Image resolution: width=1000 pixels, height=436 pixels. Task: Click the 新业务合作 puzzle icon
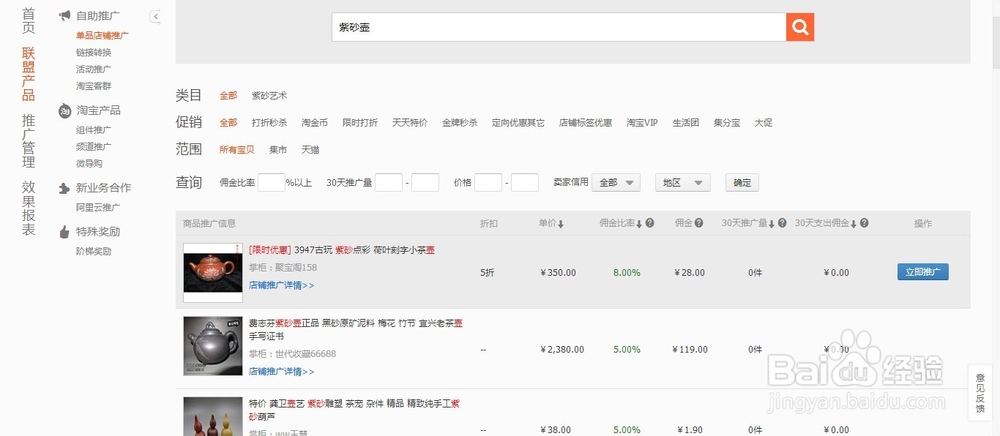[x=64, y=188]
